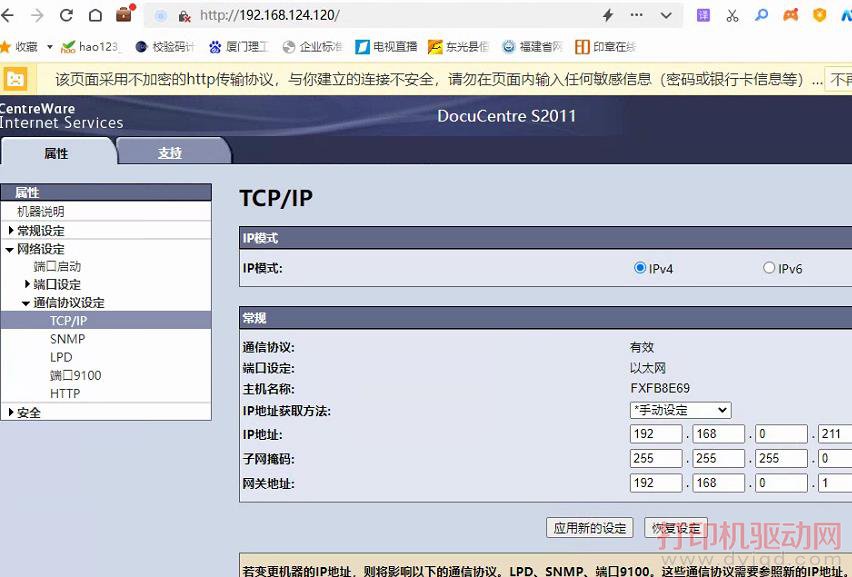Open the 厦门理工 bookmark
This screenshot has height=577, width=852.
[239, 47]
